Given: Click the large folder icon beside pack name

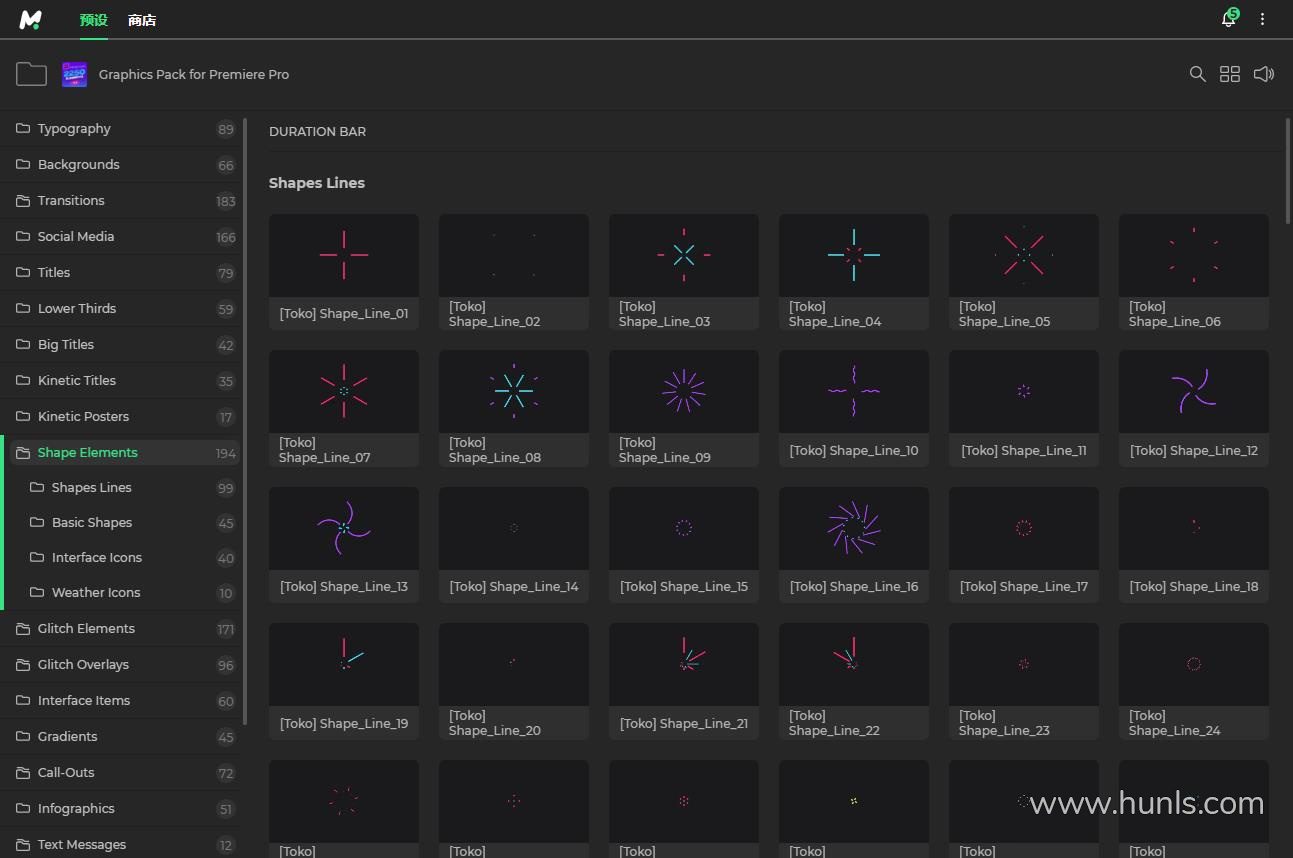Looking at the screenshot, I should 31,74.
